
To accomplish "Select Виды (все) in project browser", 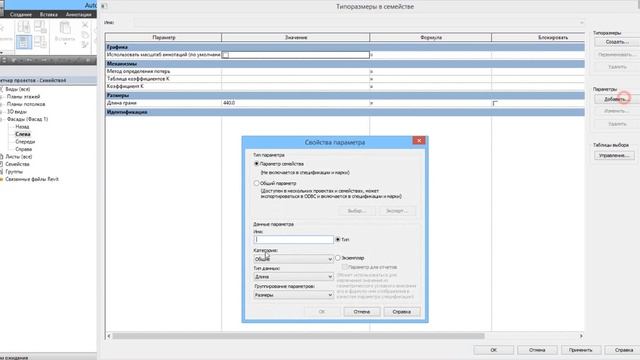I will coord(18,89).
